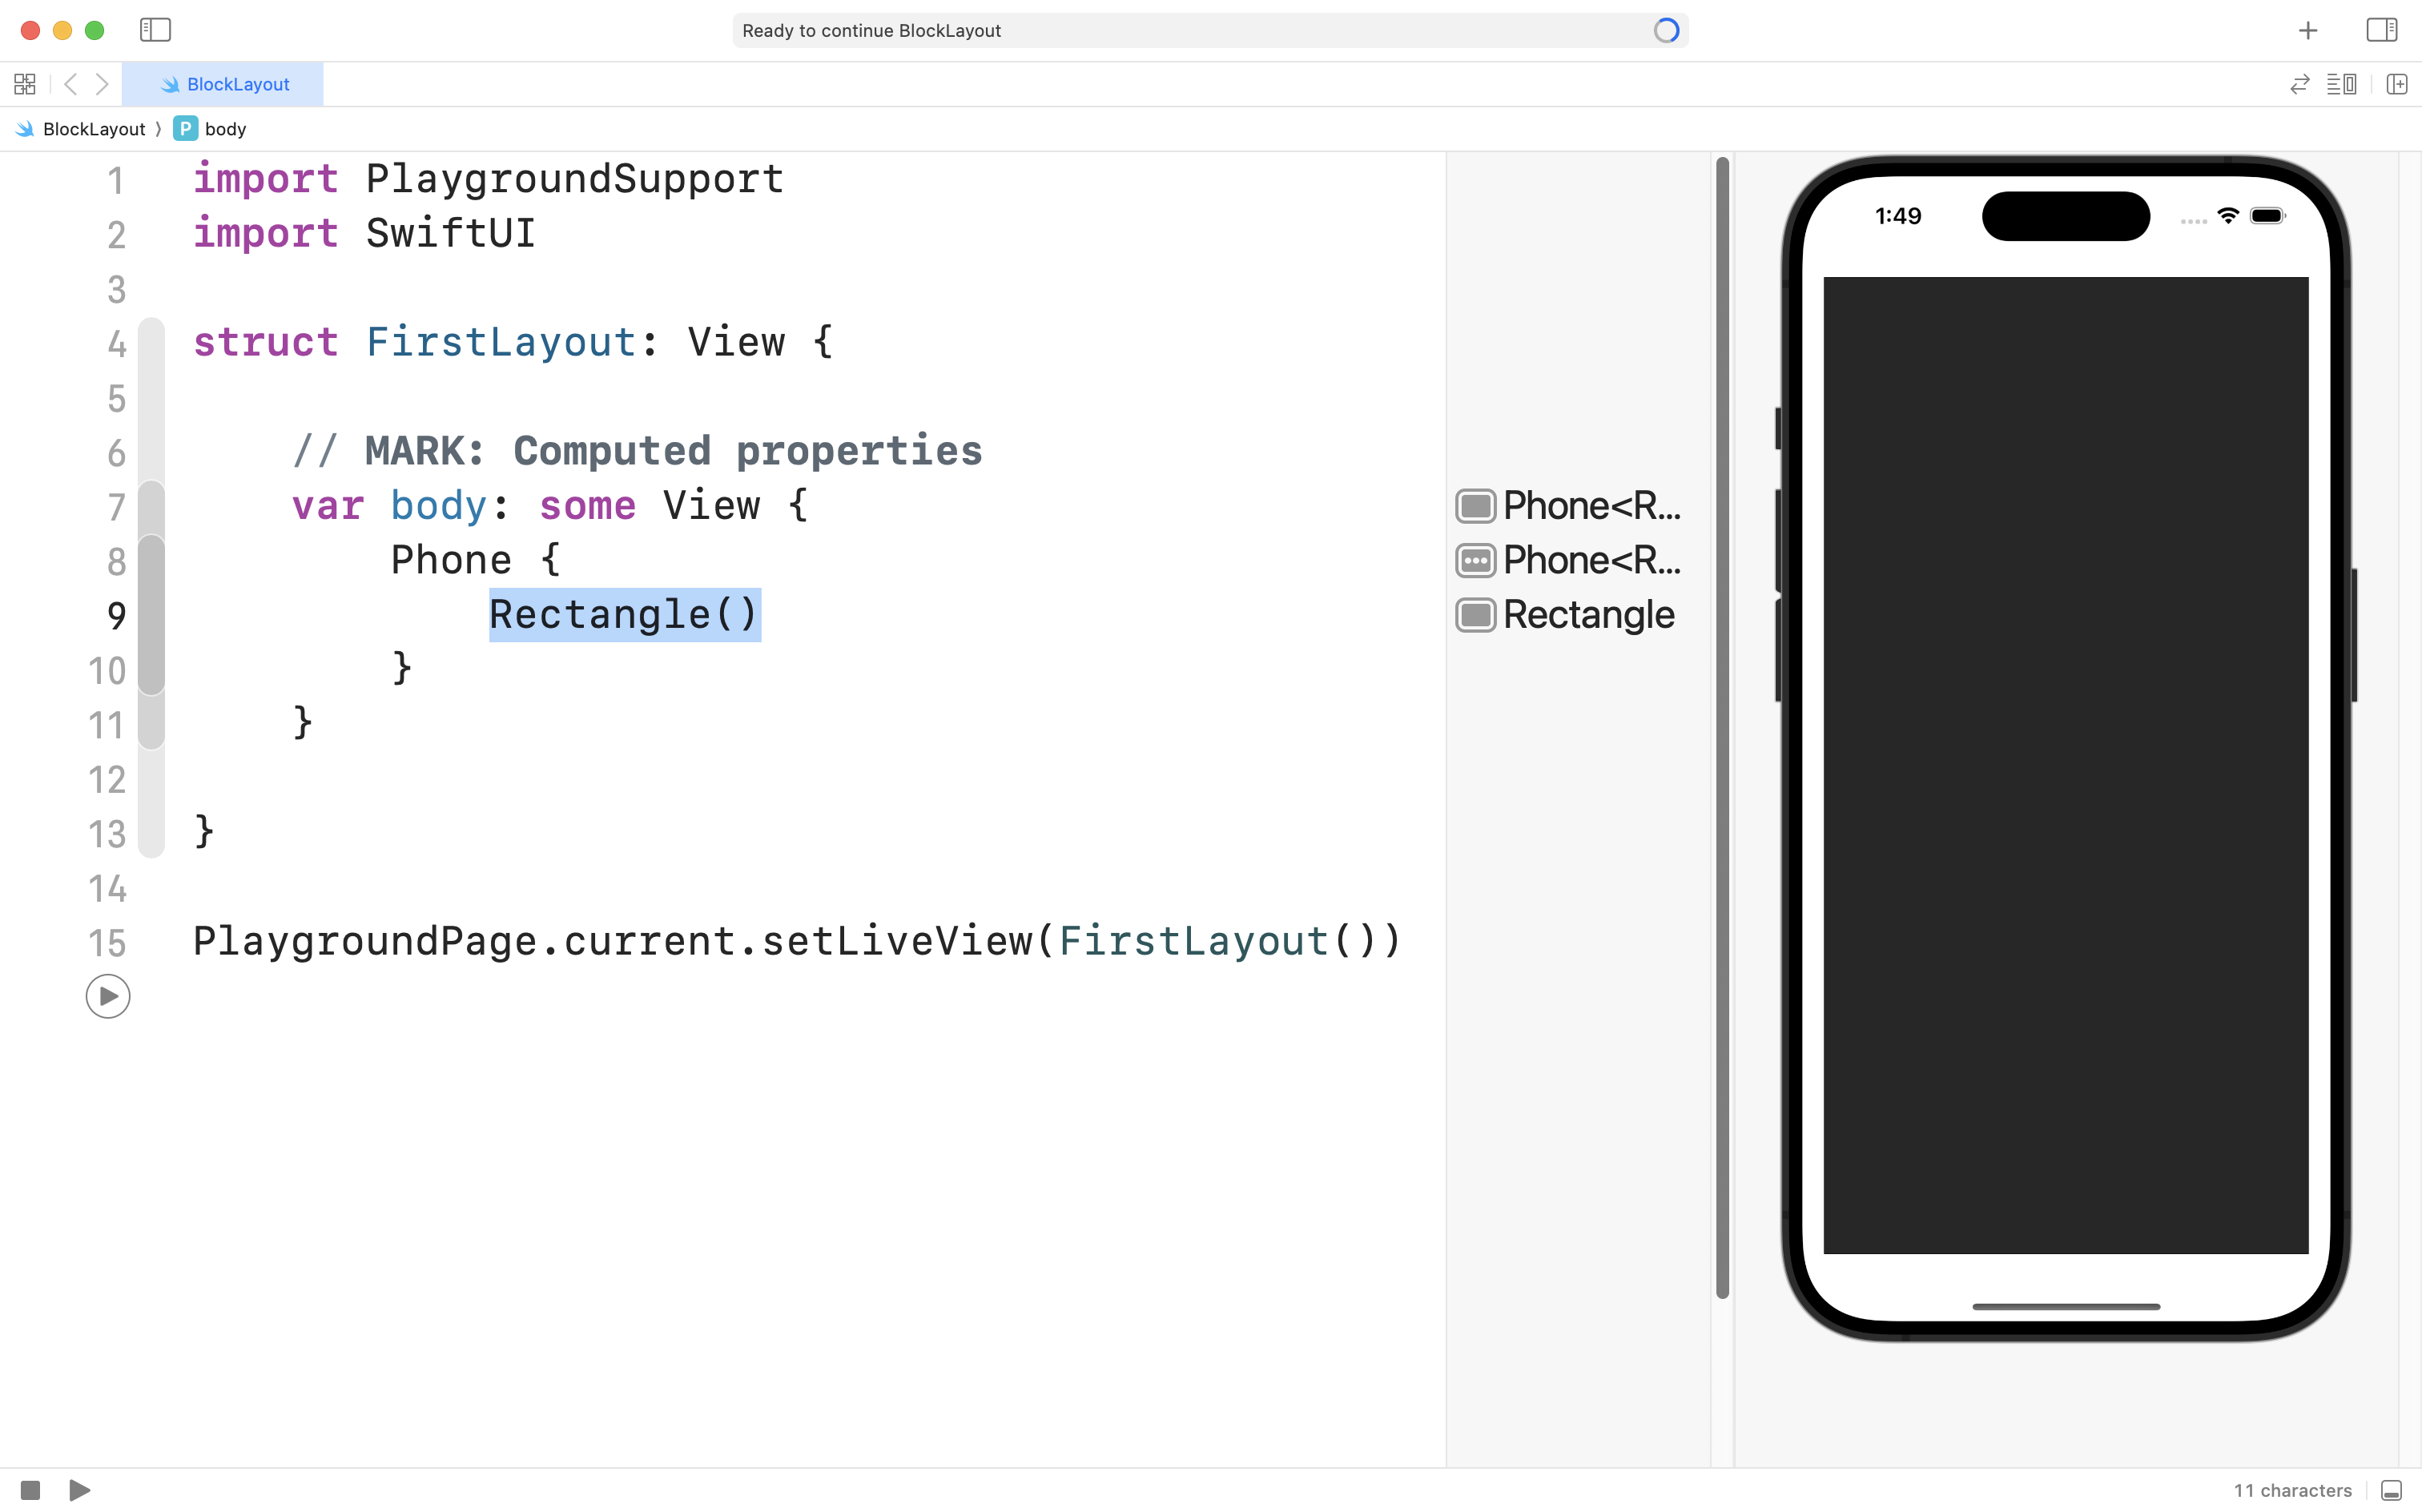The height and width of the screenshot is (1512, 2422).
Task: Click the results sidebar vertical scrollbar
Action: [x=1722, y=727]
